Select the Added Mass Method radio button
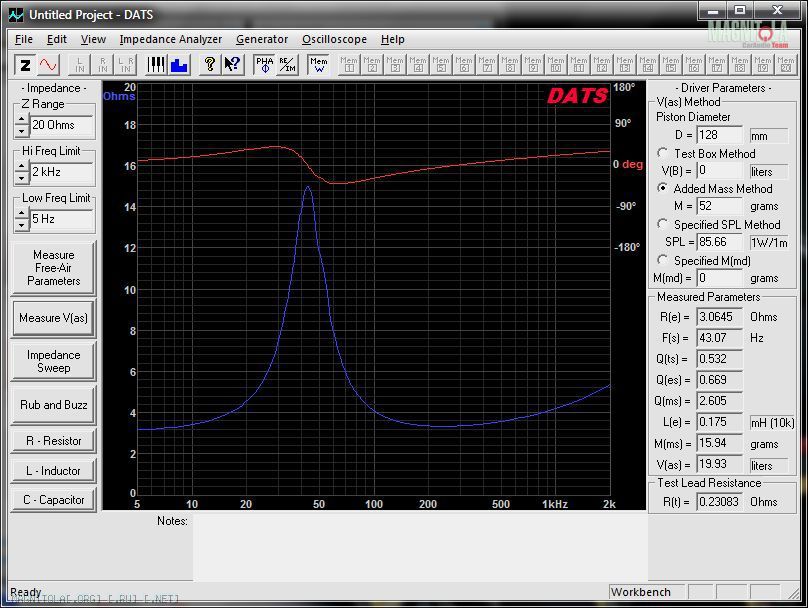 (663, 188)
